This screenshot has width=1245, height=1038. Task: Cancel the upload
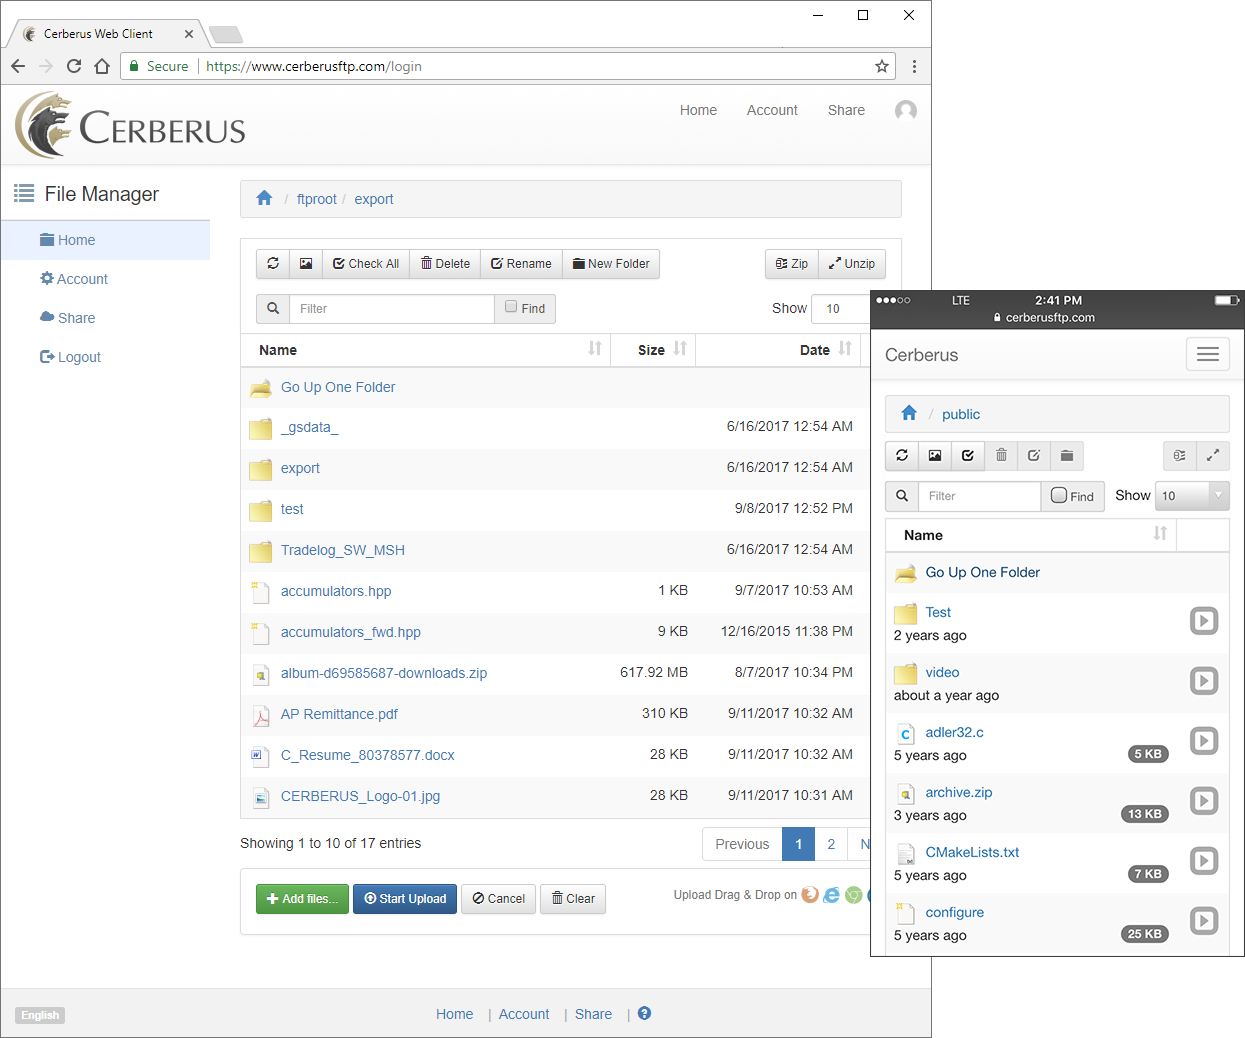click(x=499, y=899)
